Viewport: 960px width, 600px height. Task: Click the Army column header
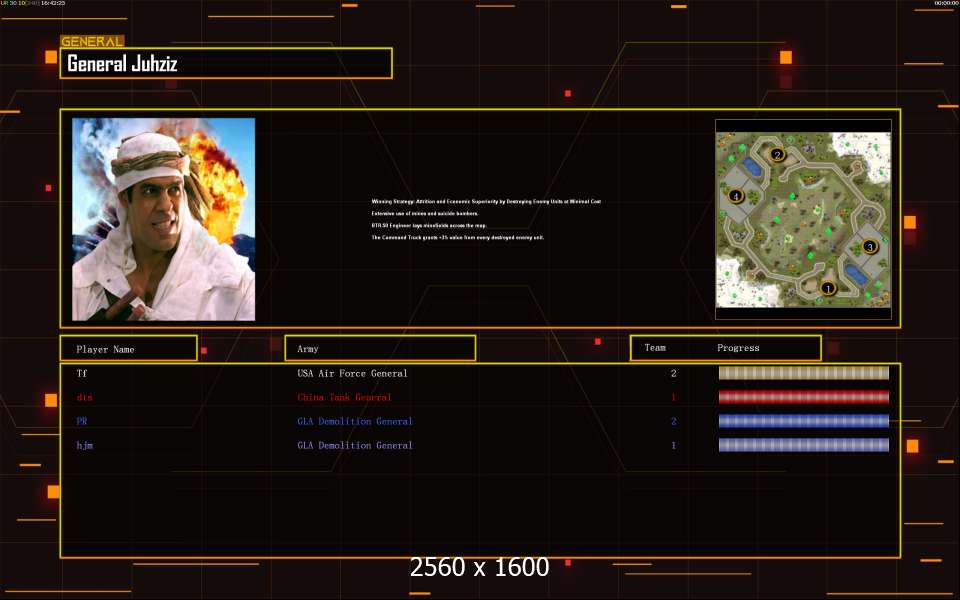click(308, 349)
